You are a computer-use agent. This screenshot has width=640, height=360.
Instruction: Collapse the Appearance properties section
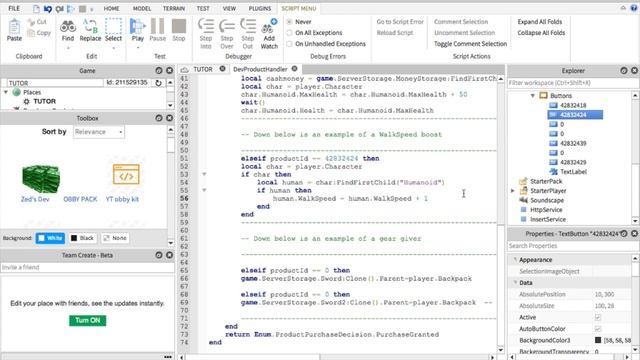click(x=515, y=260)
